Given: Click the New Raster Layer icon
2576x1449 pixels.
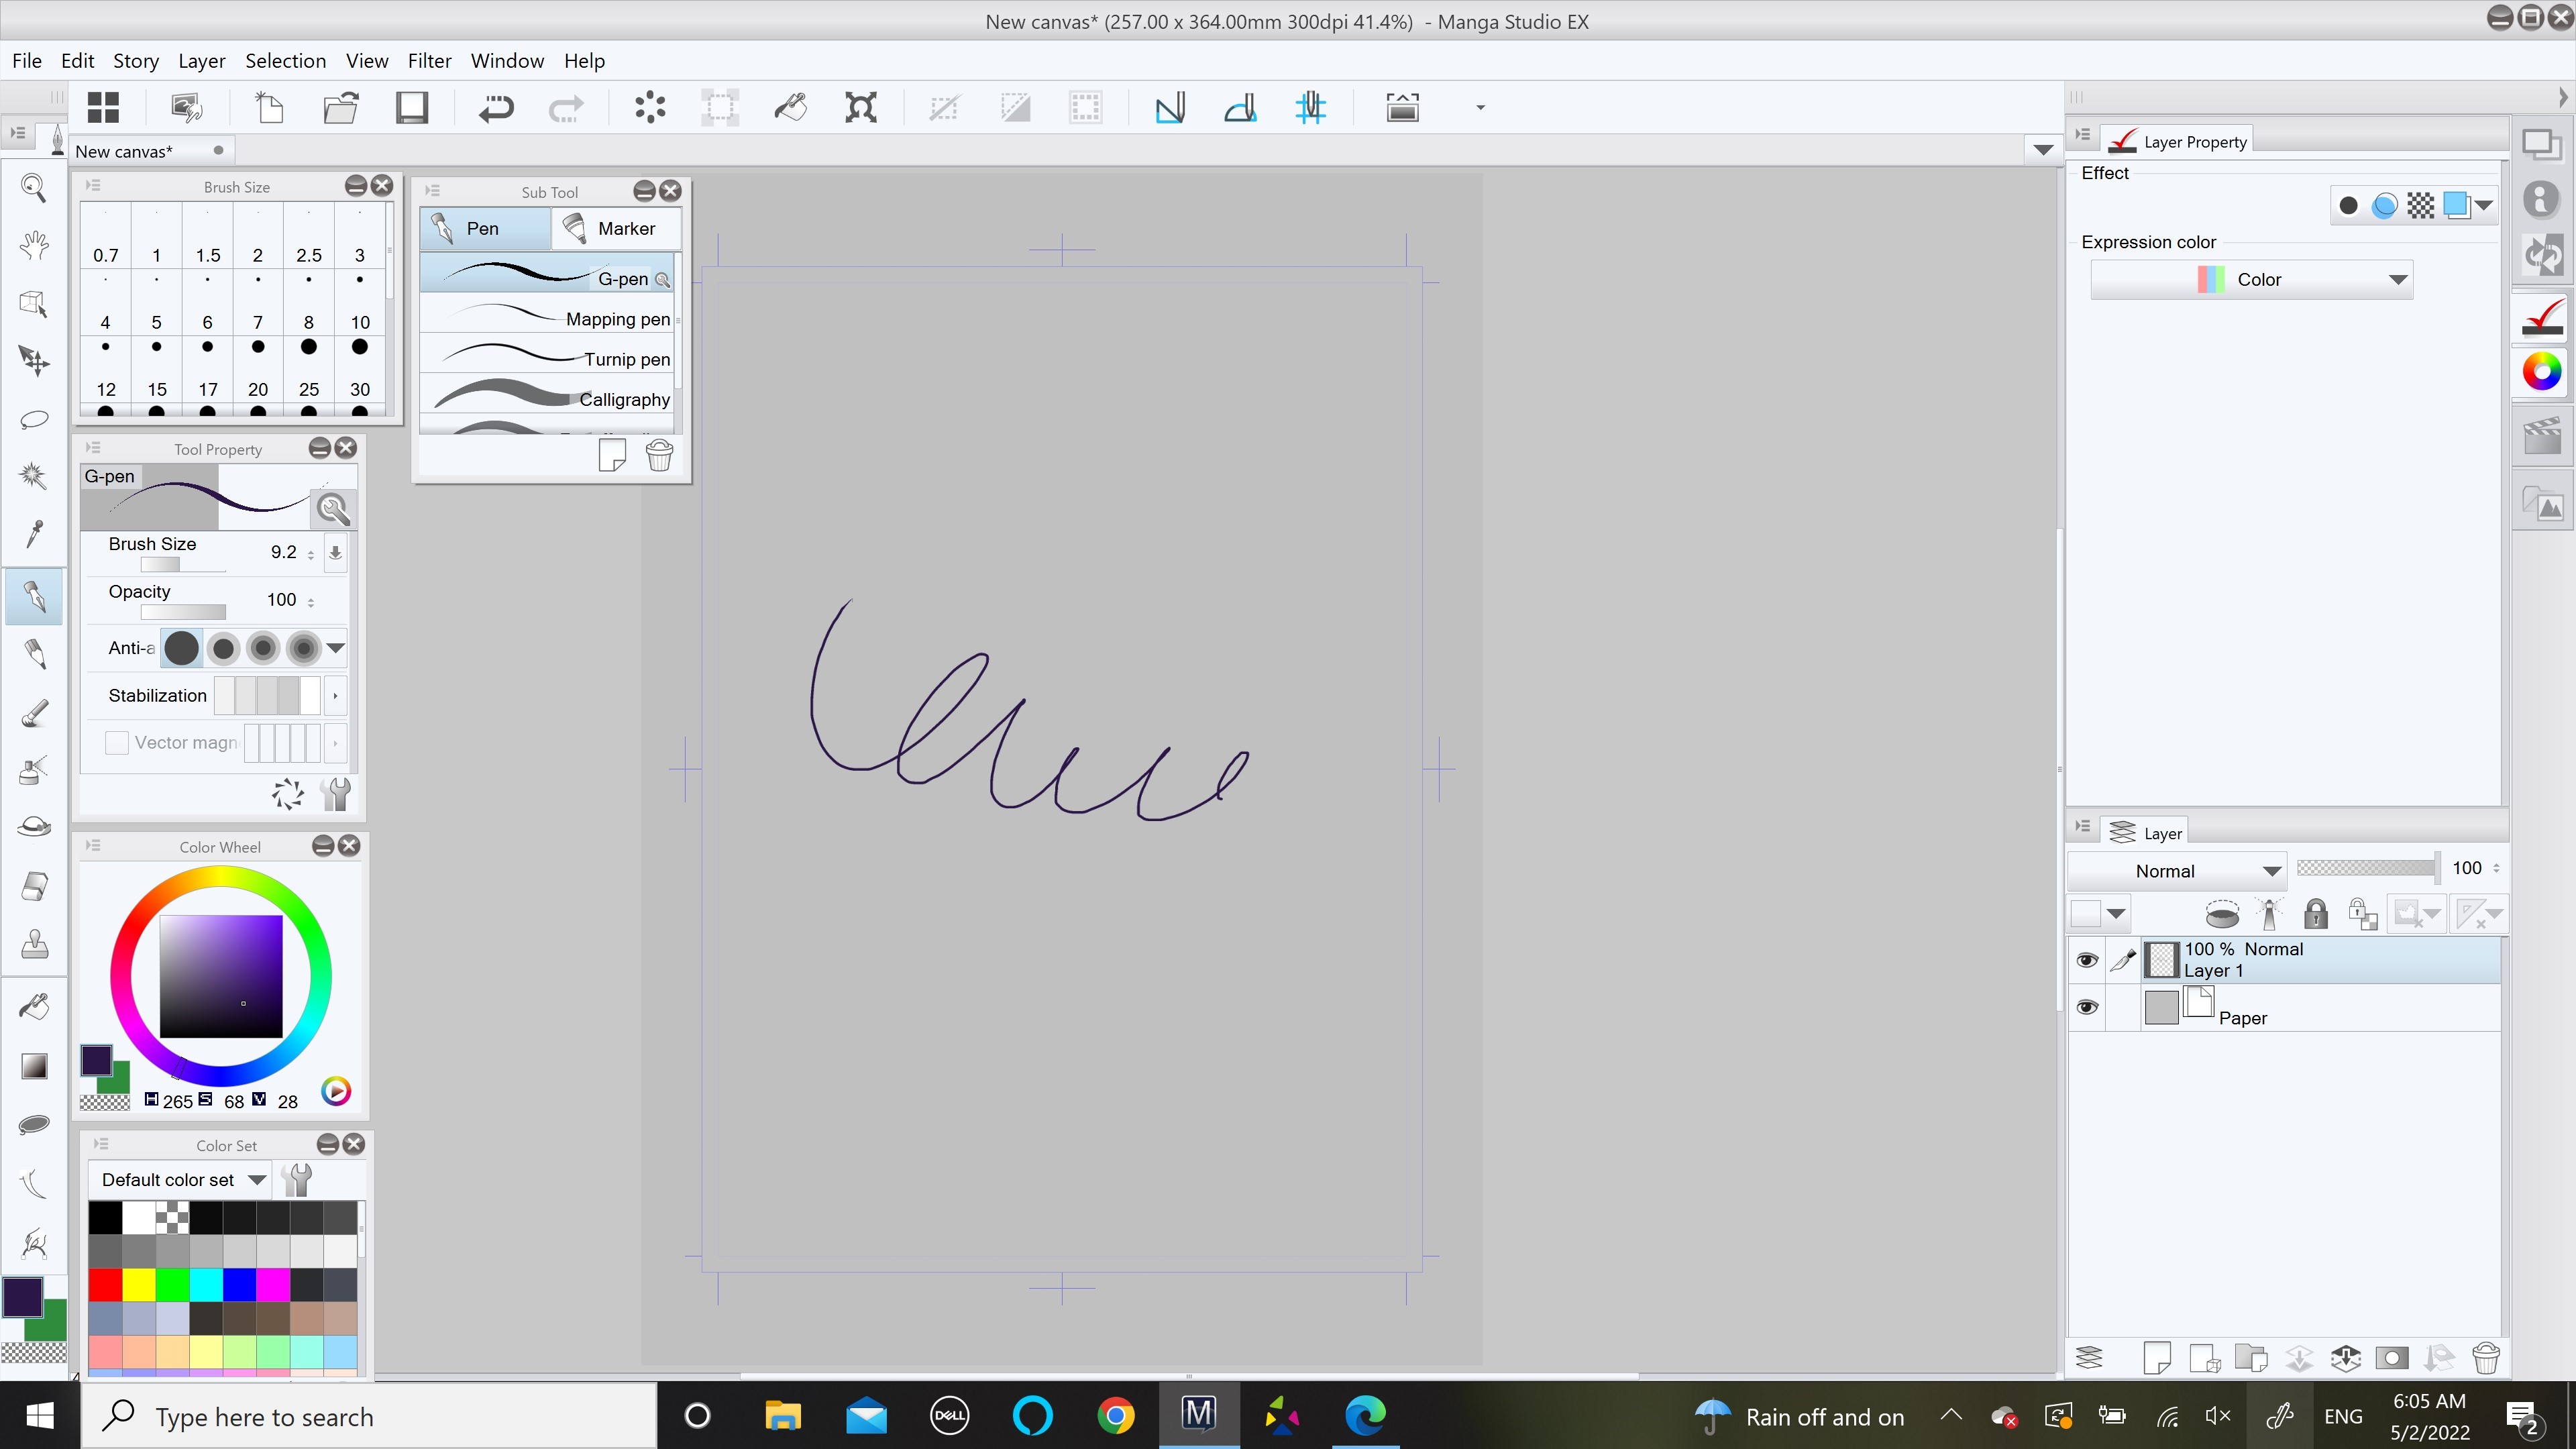Looking at the screenshot, I should 2157,1358.
